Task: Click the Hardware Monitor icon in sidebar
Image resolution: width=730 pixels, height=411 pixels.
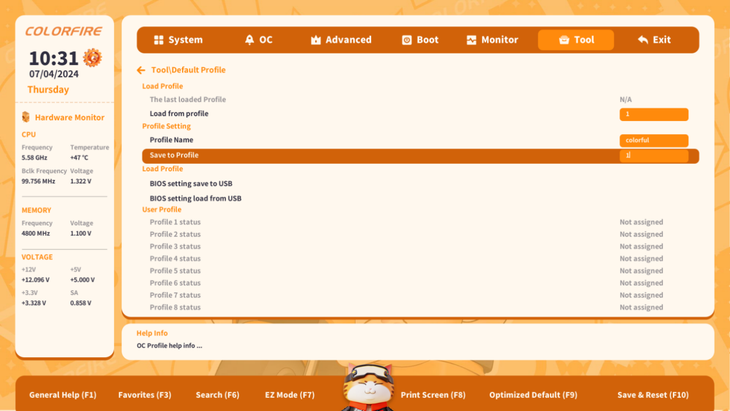Action: coord(26,117)
